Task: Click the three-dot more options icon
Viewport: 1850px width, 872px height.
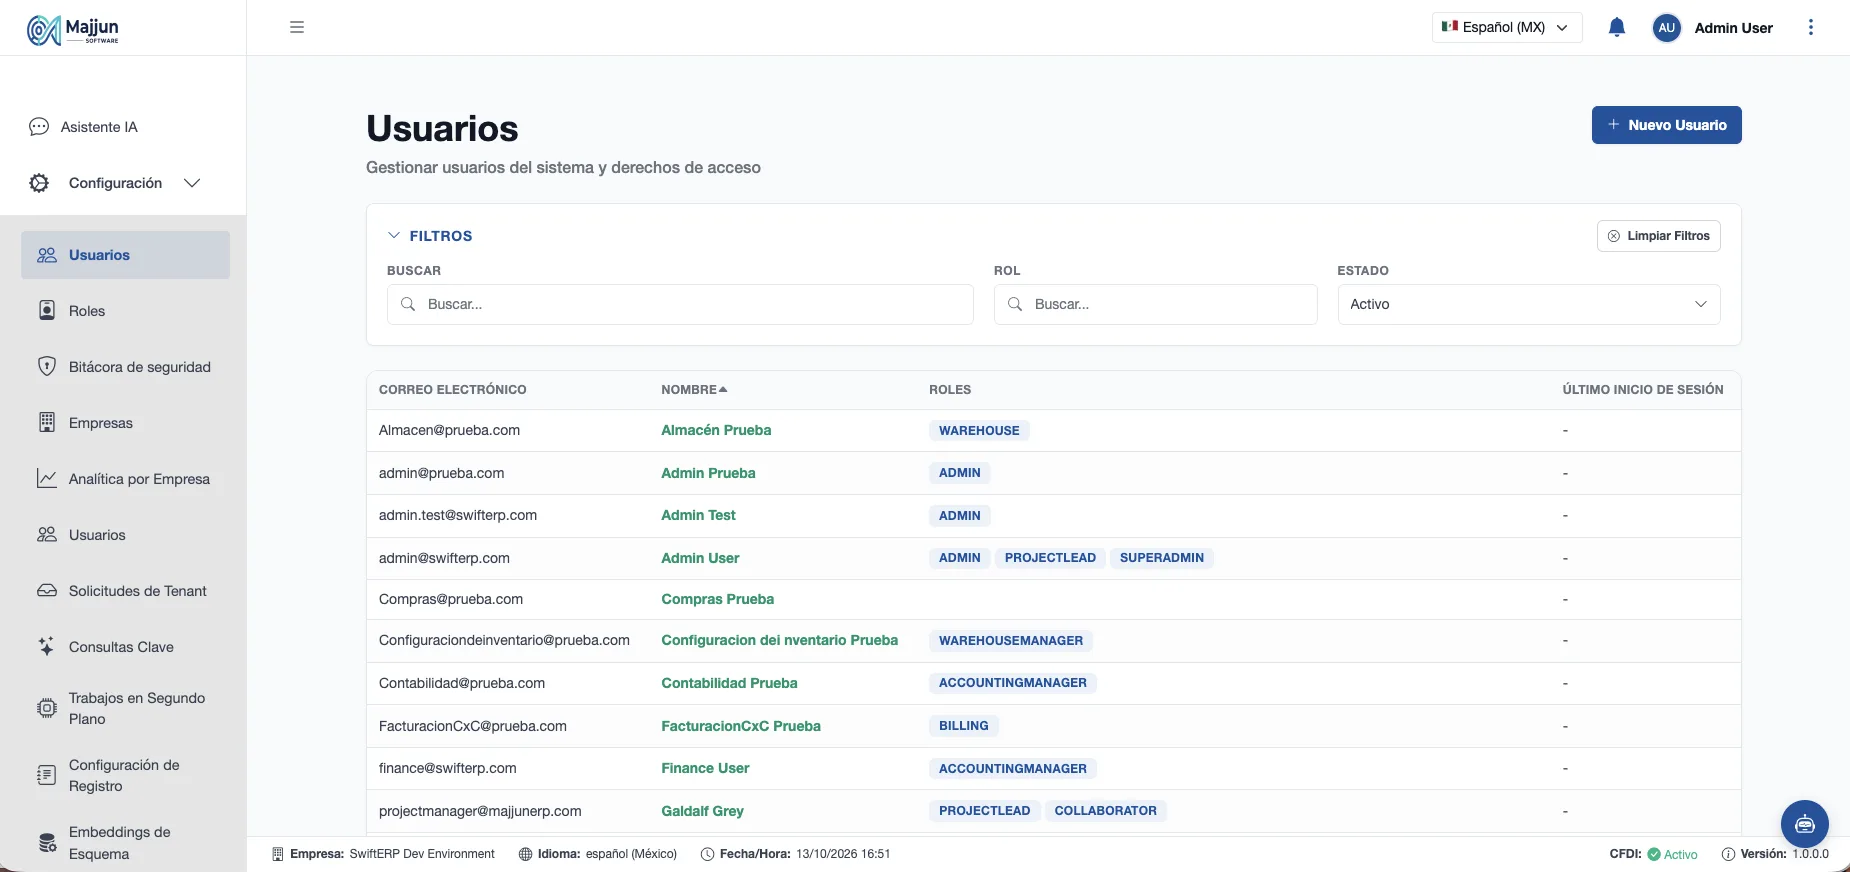Action: pyautogui.click(x=1810, y=27)
